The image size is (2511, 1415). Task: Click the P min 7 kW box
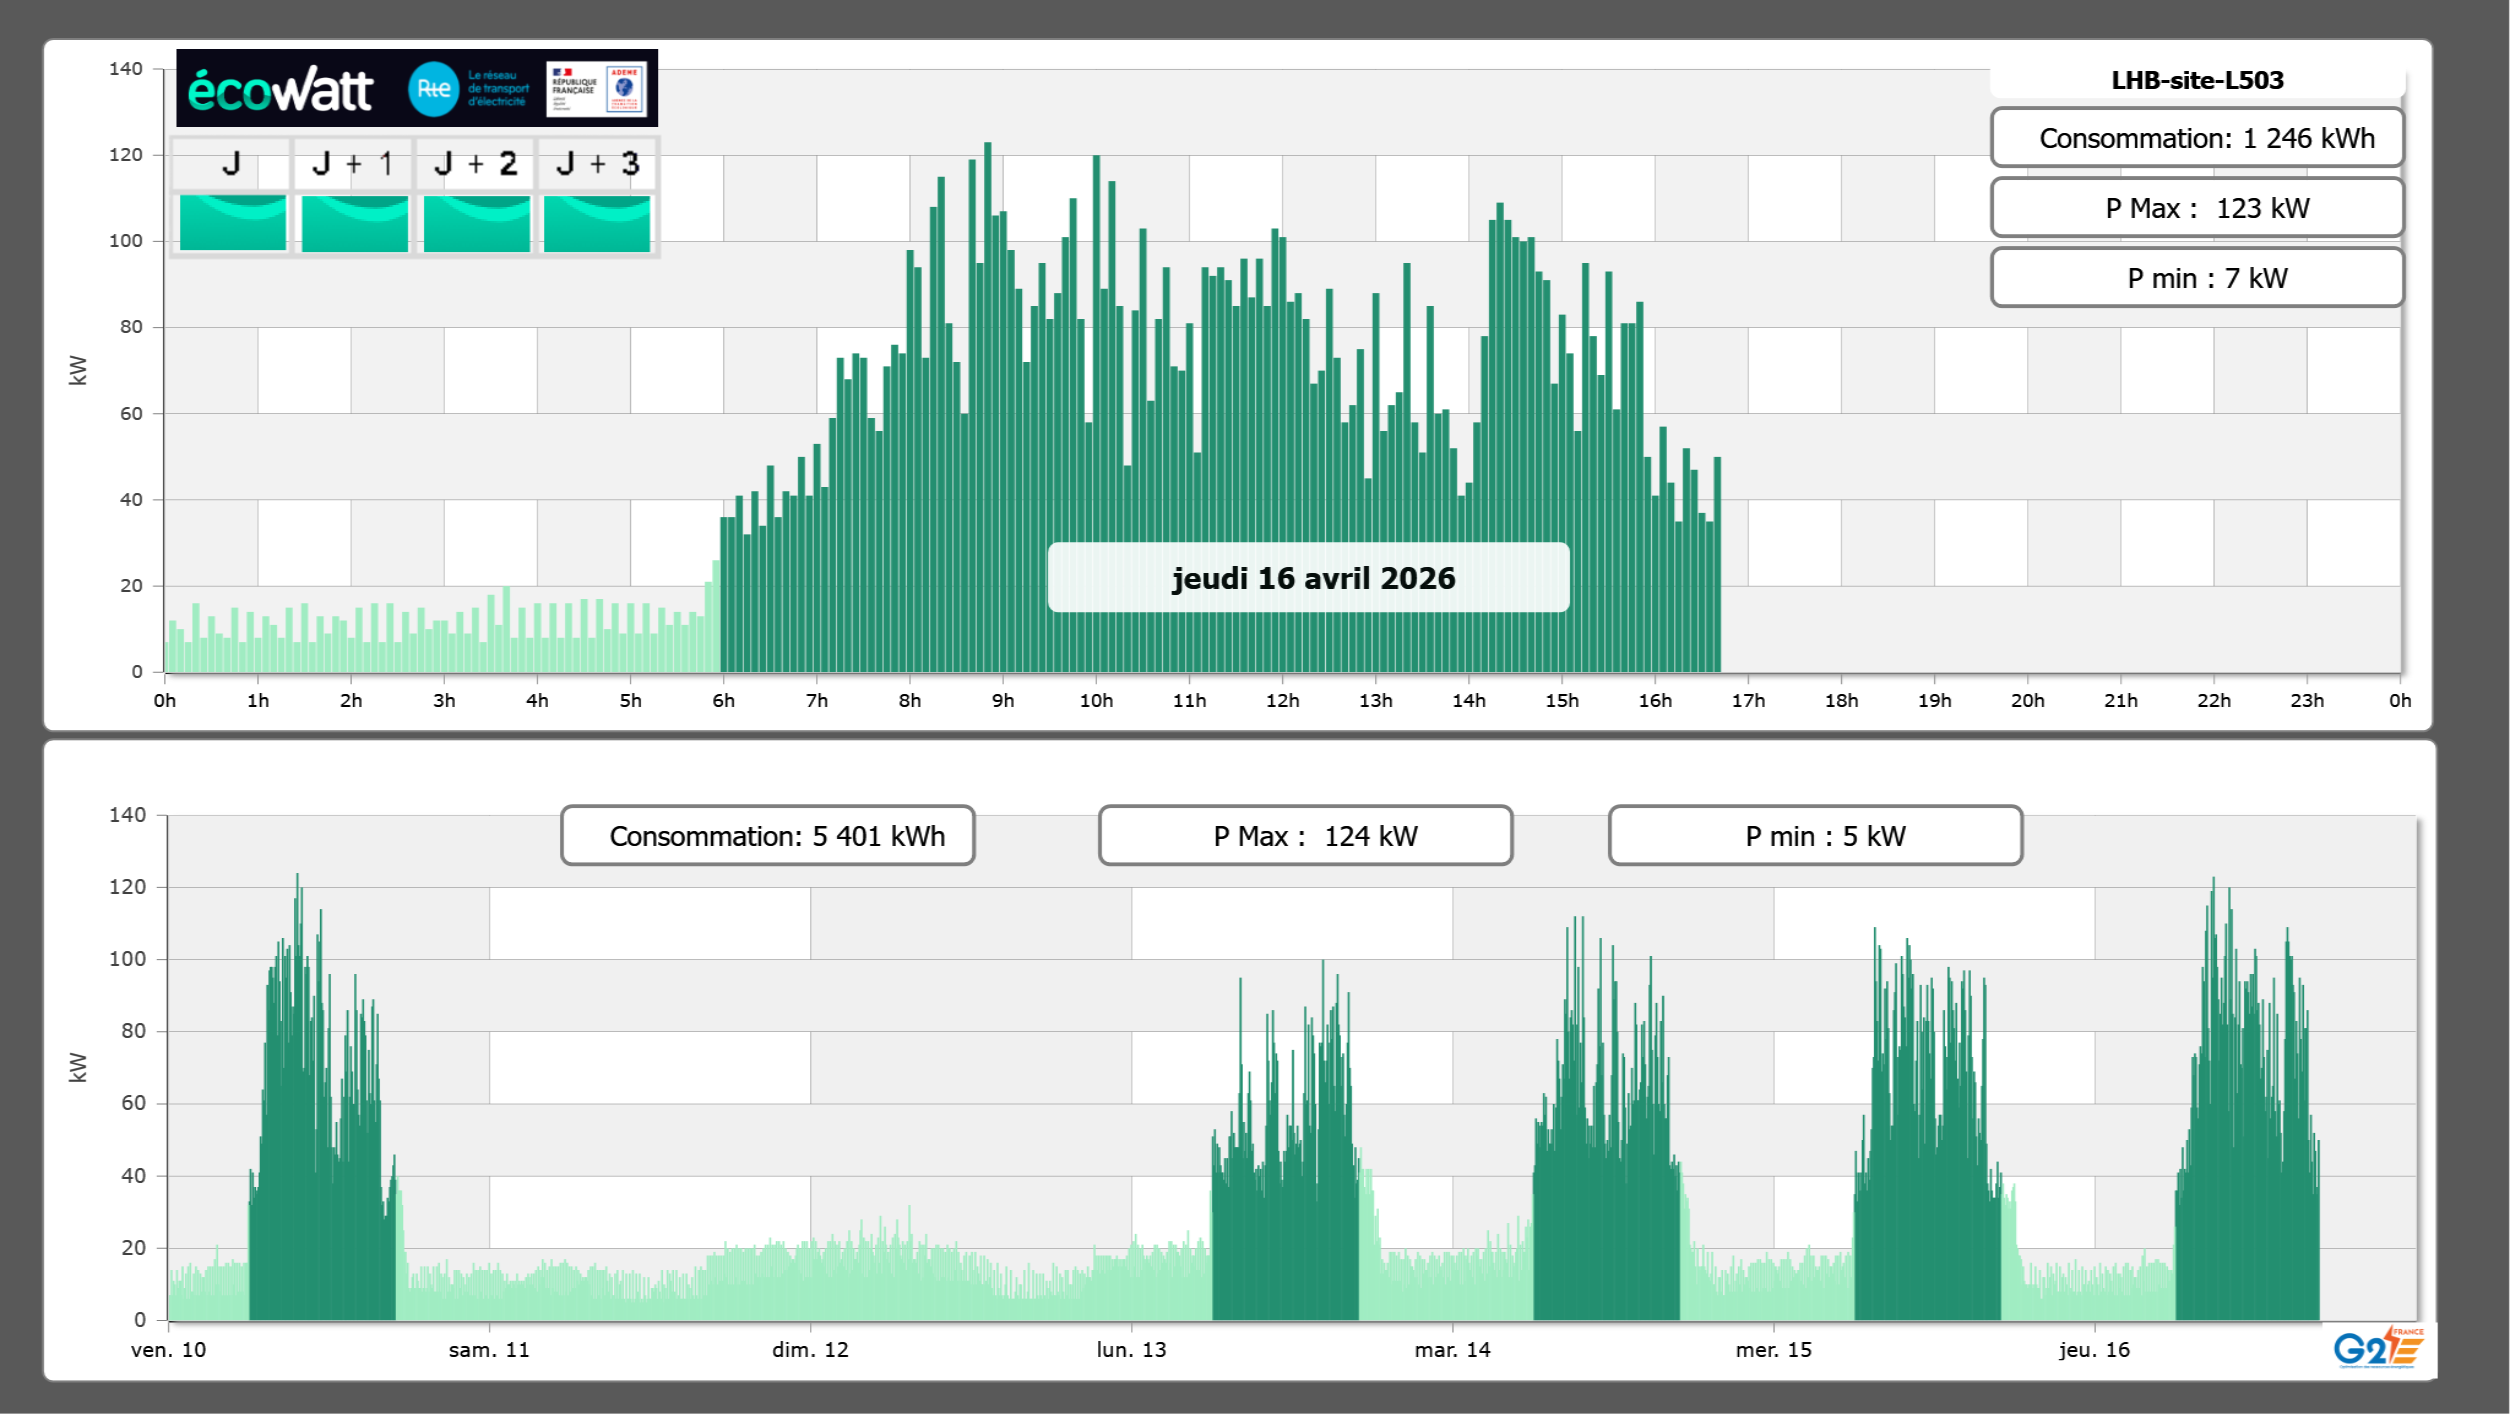(2197, 278)
